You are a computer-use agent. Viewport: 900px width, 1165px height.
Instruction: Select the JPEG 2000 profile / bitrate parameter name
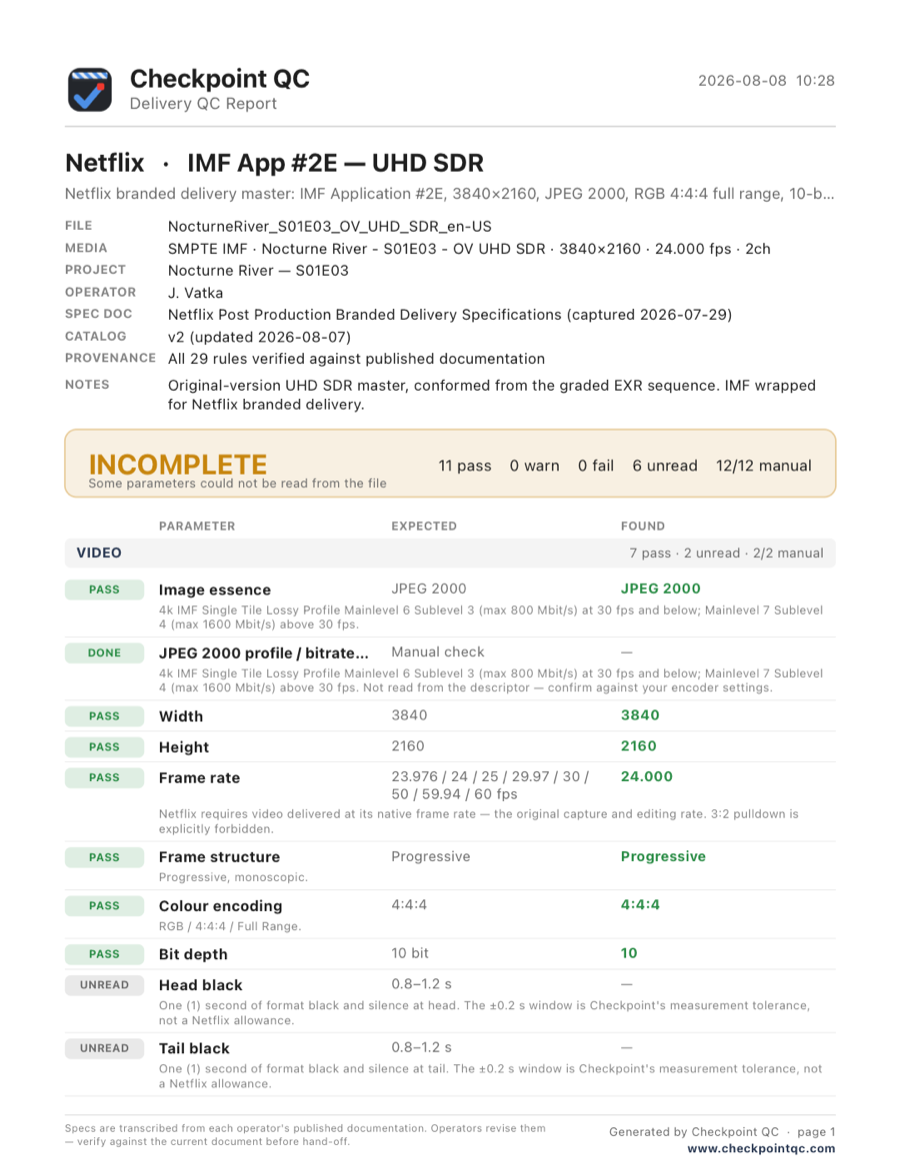(x=264, y=653)
